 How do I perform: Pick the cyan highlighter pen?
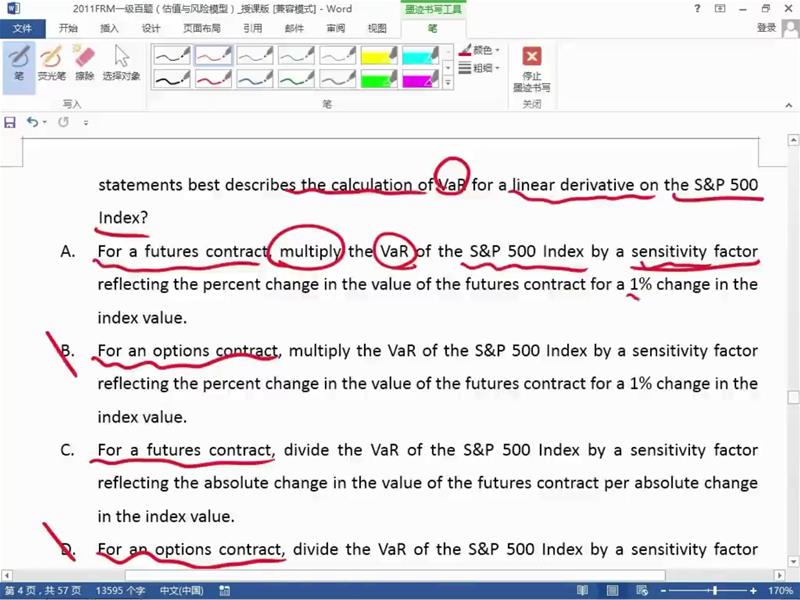[420, 55]
